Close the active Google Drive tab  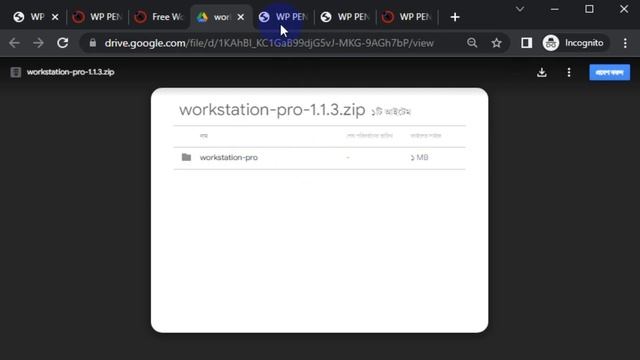[x=241, y=17]
